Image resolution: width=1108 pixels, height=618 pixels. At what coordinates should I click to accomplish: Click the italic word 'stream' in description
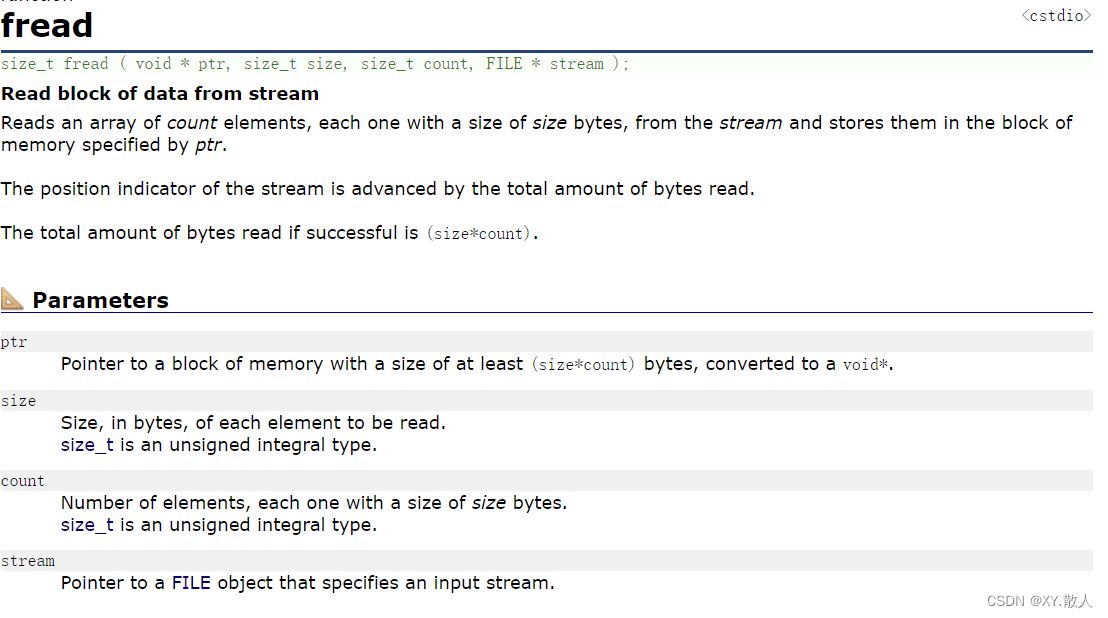click(x=750, y=123)
